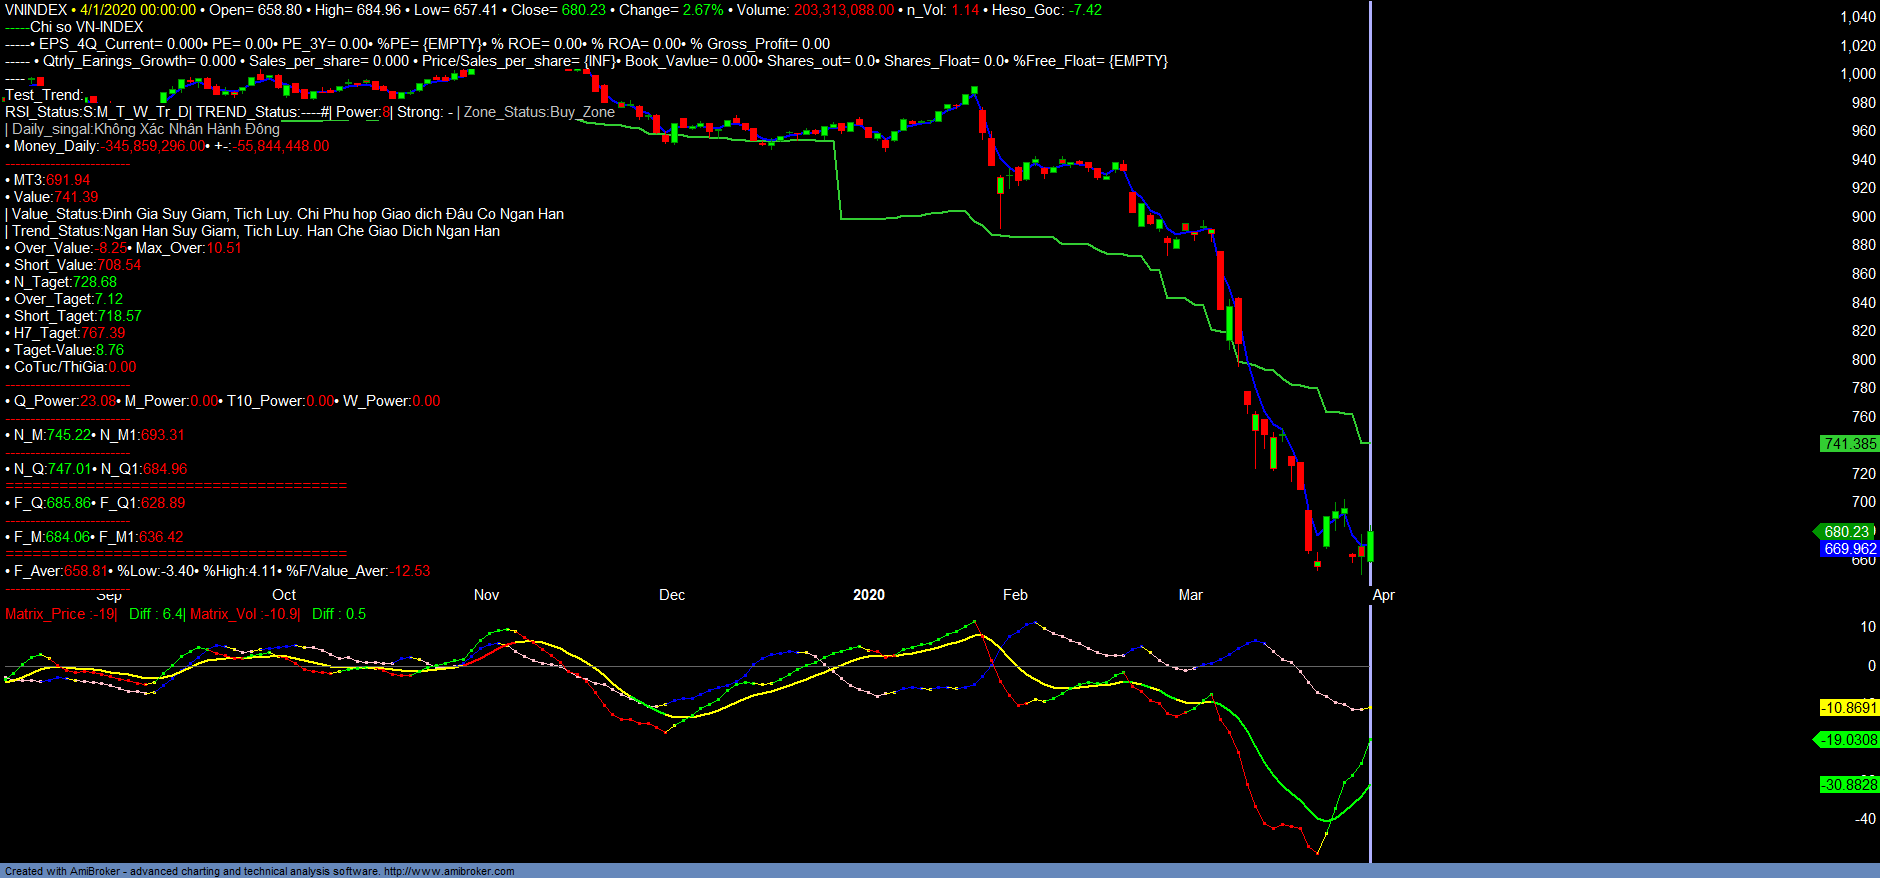Select the green -19.0308 indicator tag
1880x878 pixels.
point(1849,740)
